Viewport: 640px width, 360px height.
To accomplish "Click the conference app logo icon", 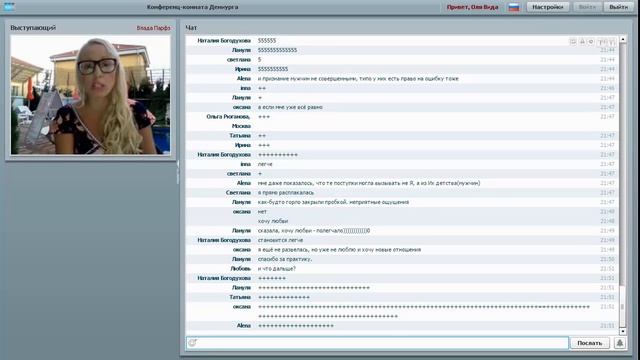I will (x=9, y=6).
